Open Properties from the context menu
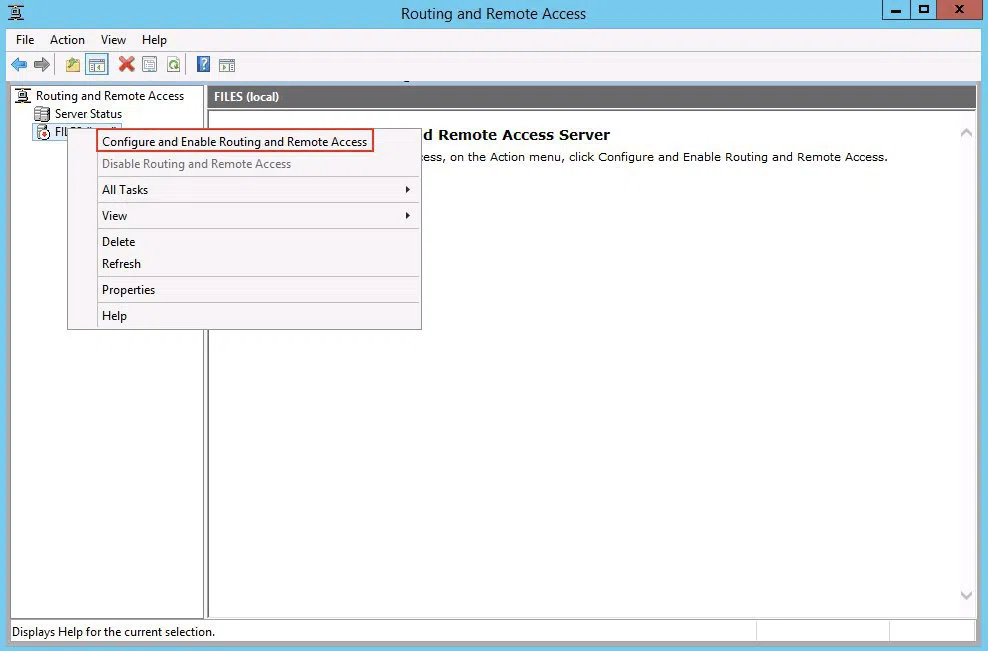988x651 pixels. [129, 290]
